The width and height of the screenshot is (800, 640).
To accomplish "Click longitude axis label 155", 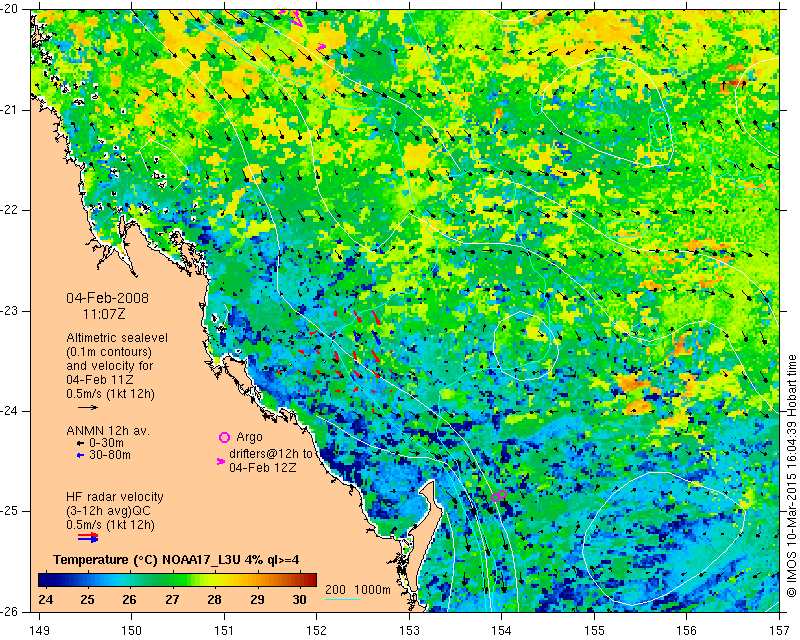I will pyautogui.click(x=594, y=631).
